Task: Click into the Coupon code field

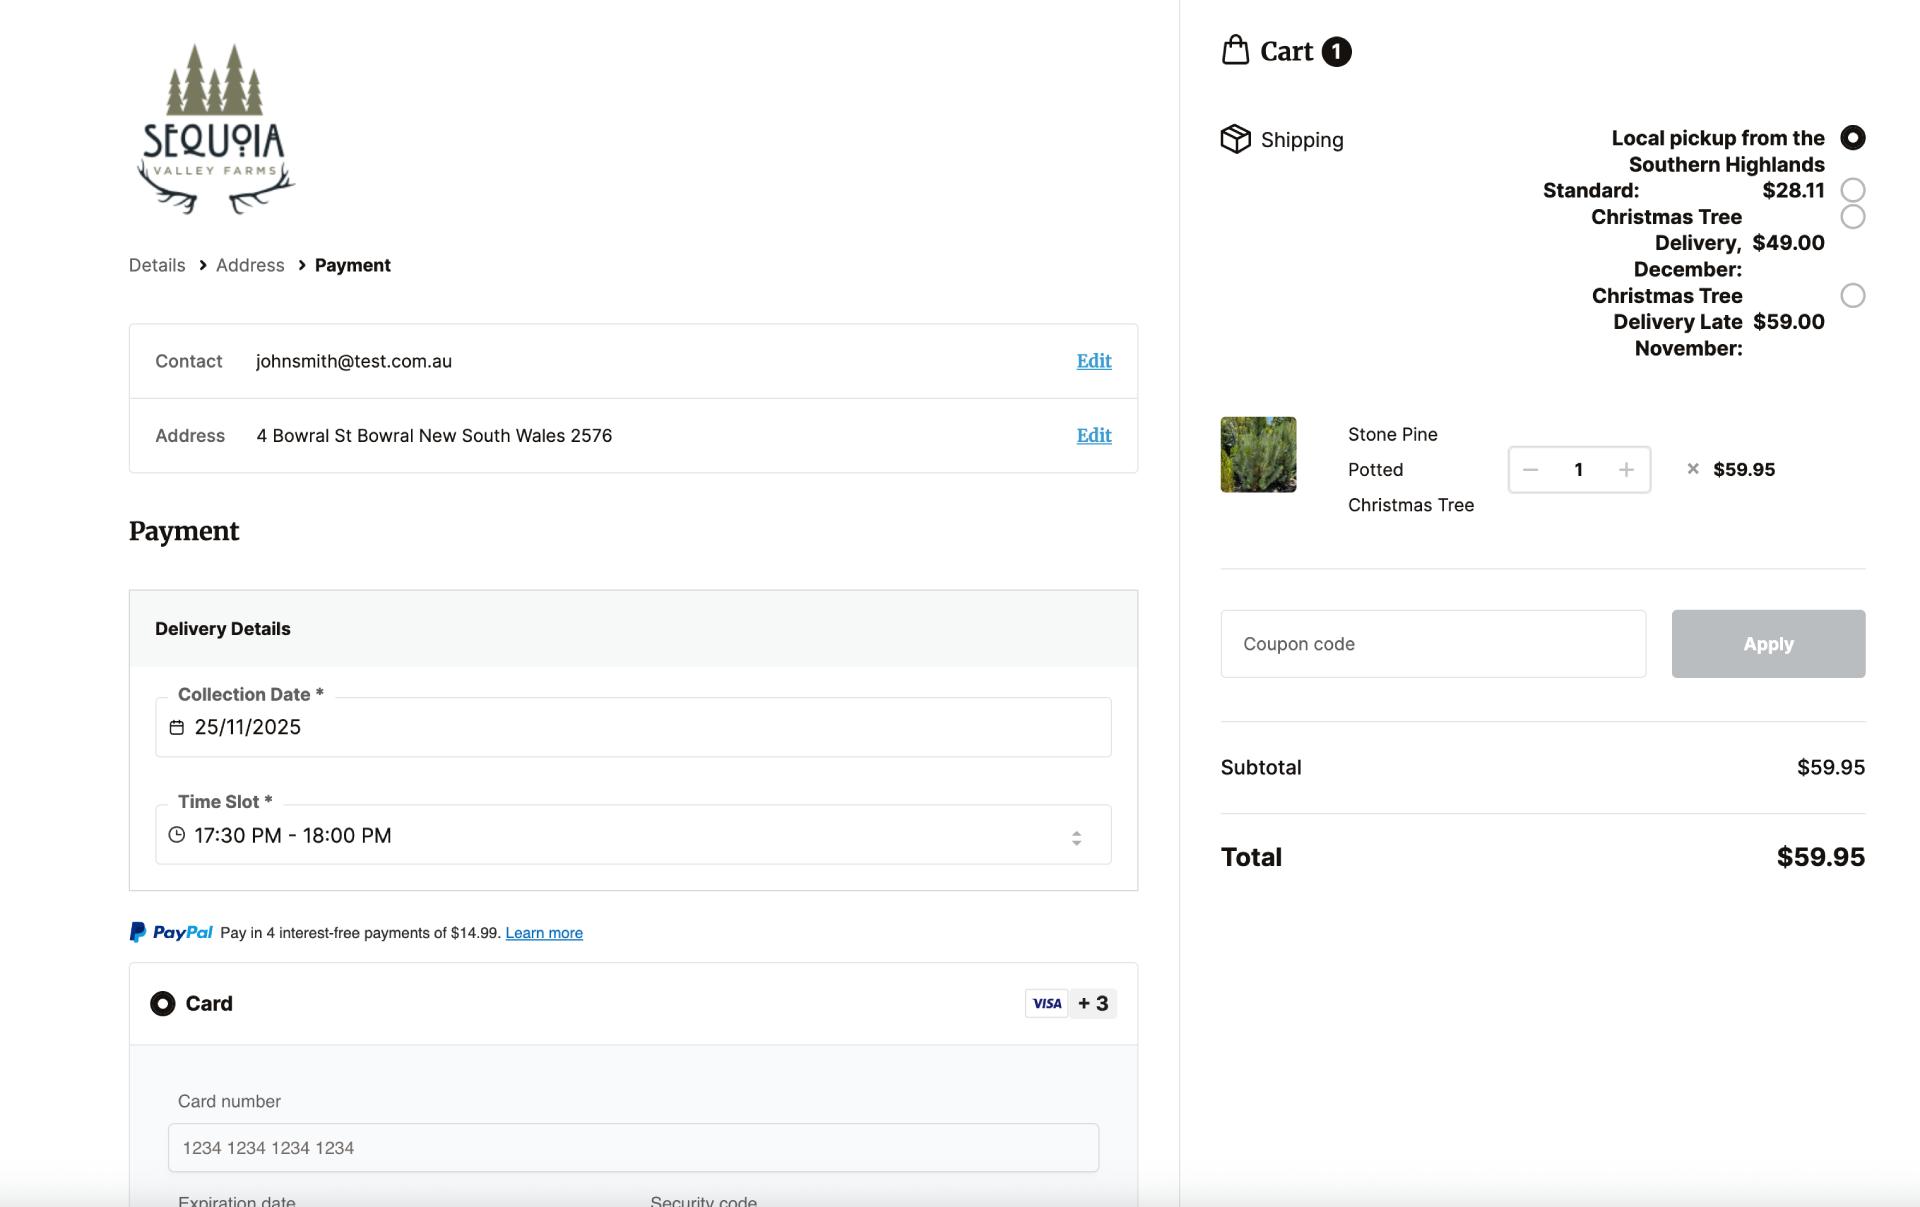Action: [1432, 644]
